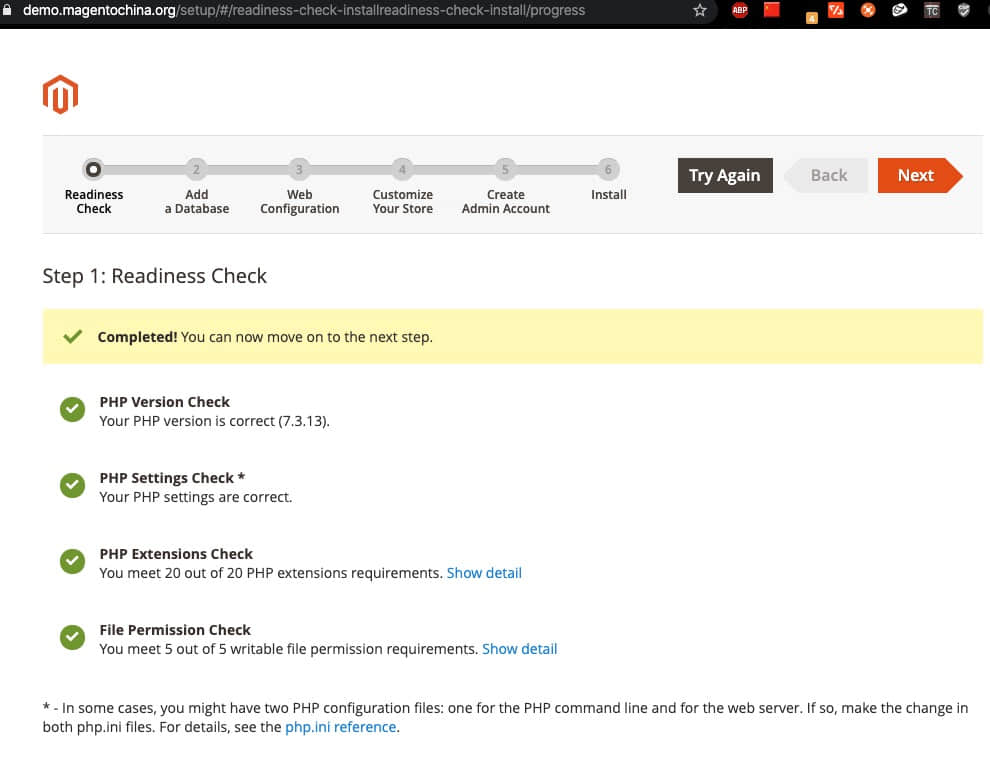Click 'Your PHP settings are correct.' text
Screen dimensions: 990x776
[196, 497]
